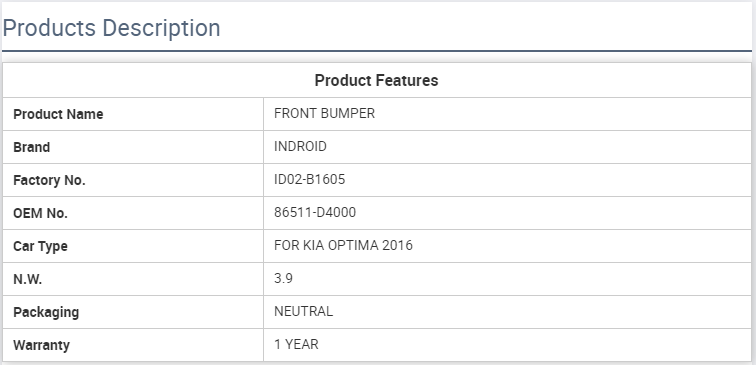Click the Product Name label cell

coord(133,114)
